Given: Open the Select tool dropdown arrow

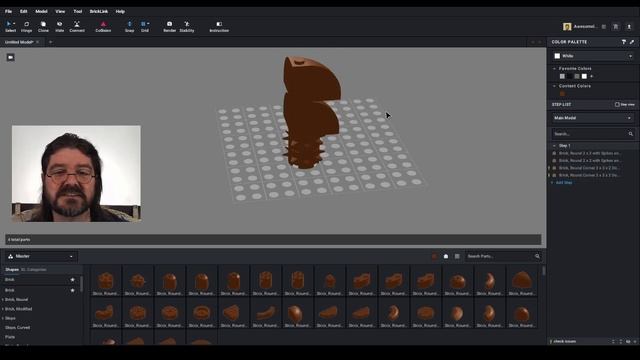Looking at the screenshot, I should [x=14, y=24].
